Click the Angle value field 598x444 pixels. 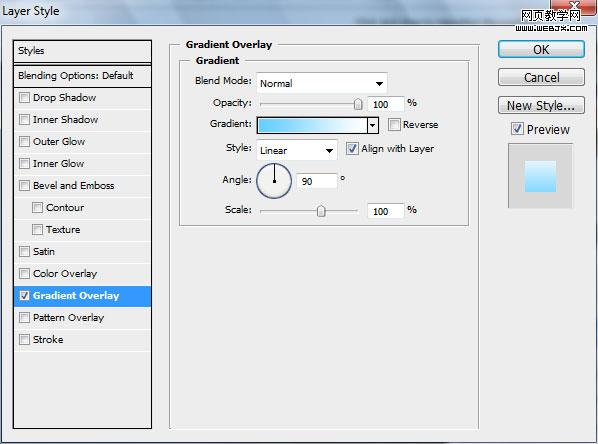tap(317, 181)
